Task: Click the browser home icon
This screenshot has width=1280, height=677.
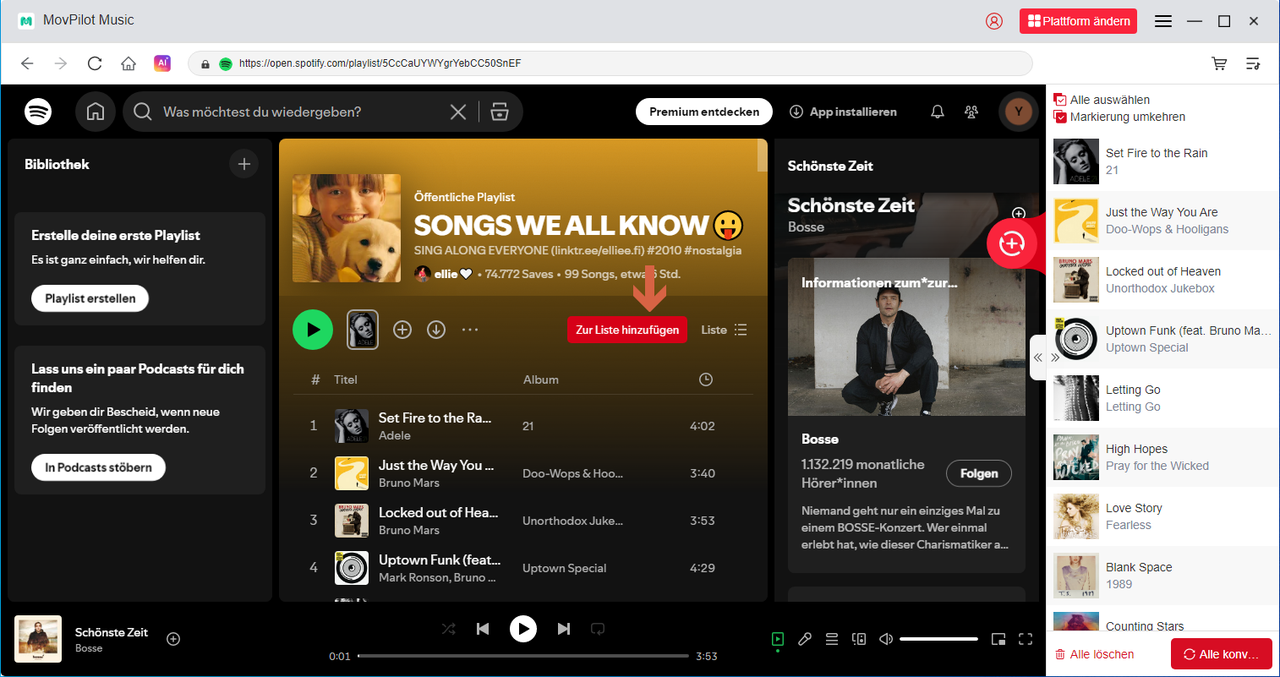Action: pos(128,63)
